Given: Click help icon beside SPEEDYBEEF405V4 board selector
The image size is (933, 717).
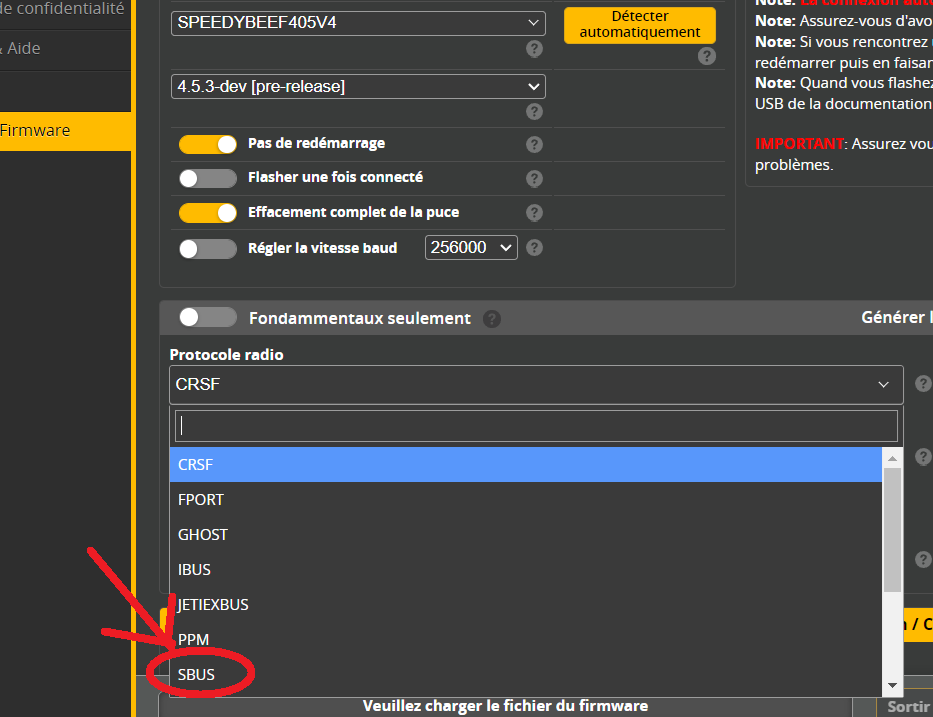Looking at the screenshot, I should 535,49.
